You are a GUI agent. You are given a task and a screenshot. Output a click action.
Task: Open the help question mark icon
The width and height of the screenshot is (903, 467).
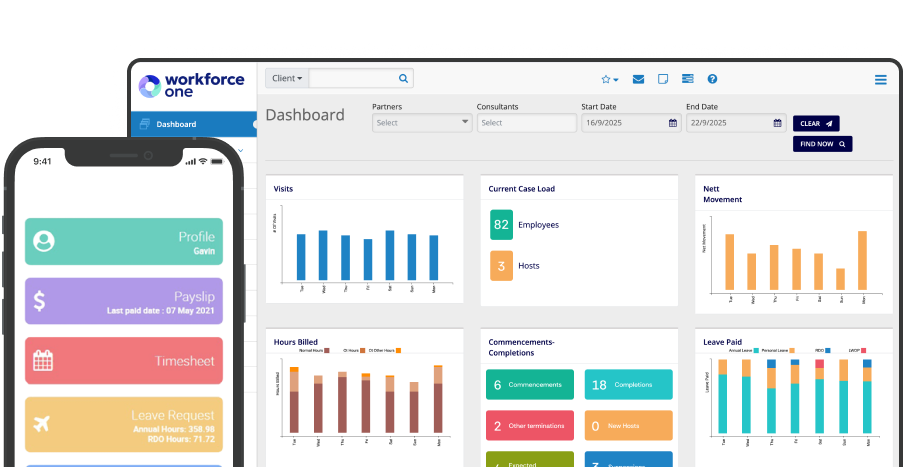point(712,79)
